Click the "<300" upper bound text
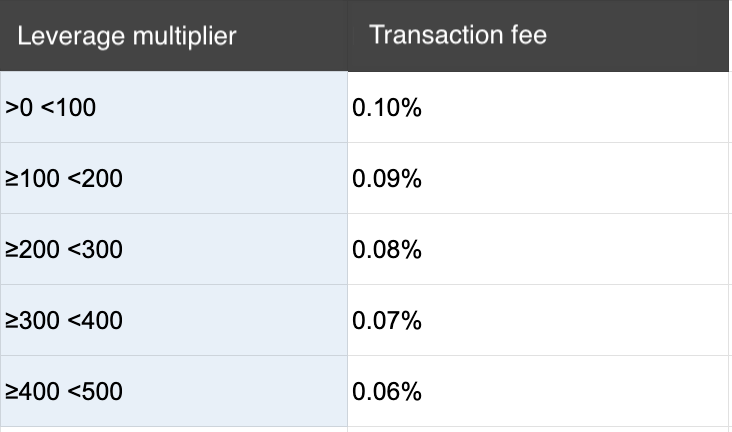This screenshot has height=432, width=732. point(95,249)
